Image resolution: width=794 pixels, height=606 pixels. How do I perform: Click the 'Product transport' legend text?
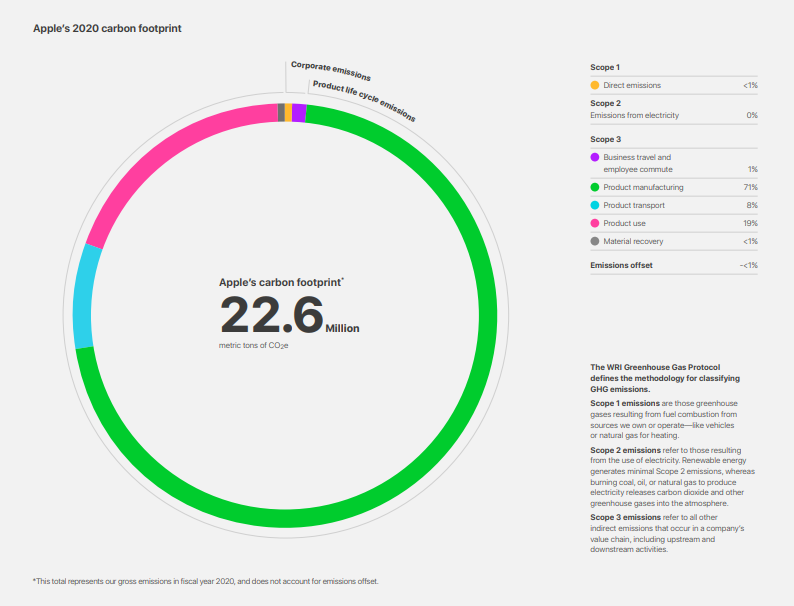[x=634, y=205]
